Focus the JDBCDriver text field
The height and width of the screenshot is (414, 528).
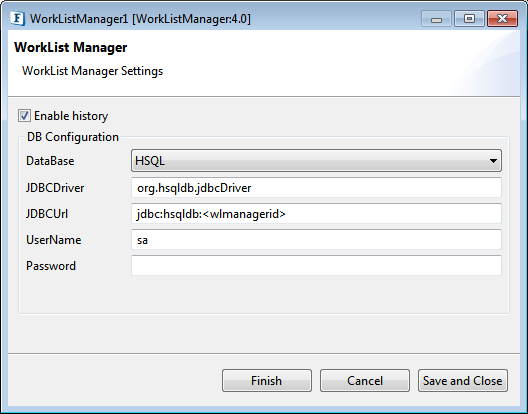(x=316, y=188)
